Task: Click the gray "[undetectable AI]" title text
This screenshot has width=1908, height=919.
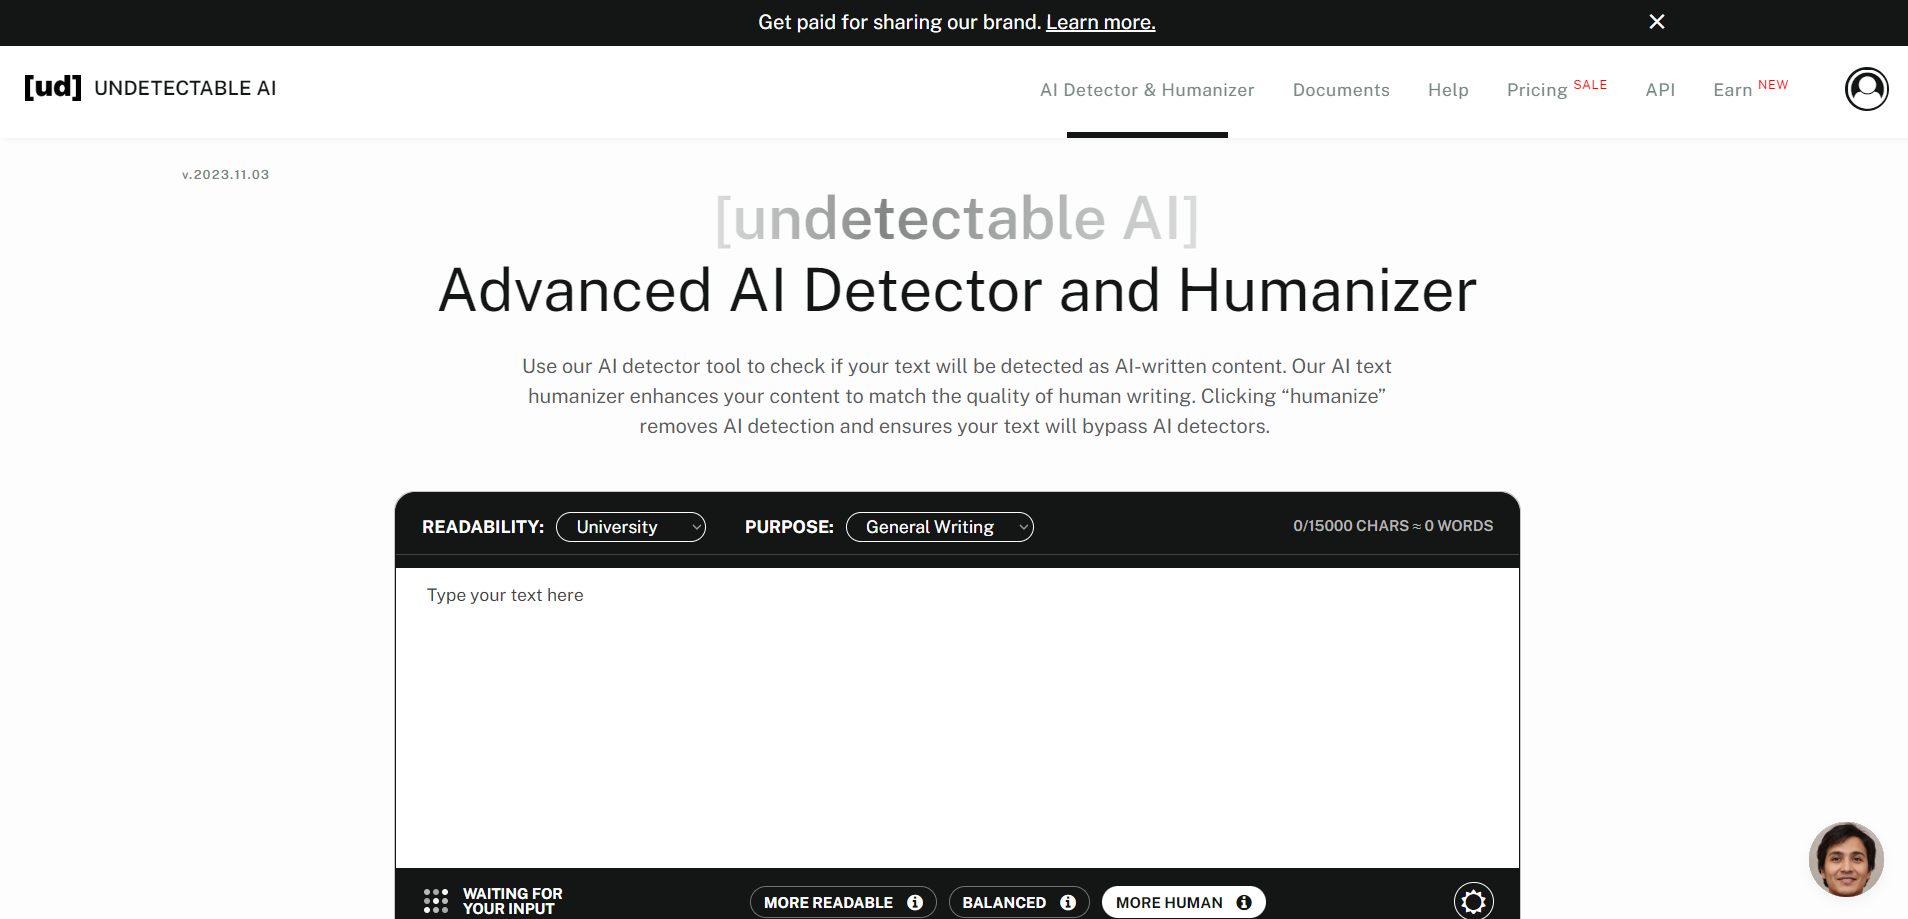Action: pyautogui.click(x=957, y=218)
